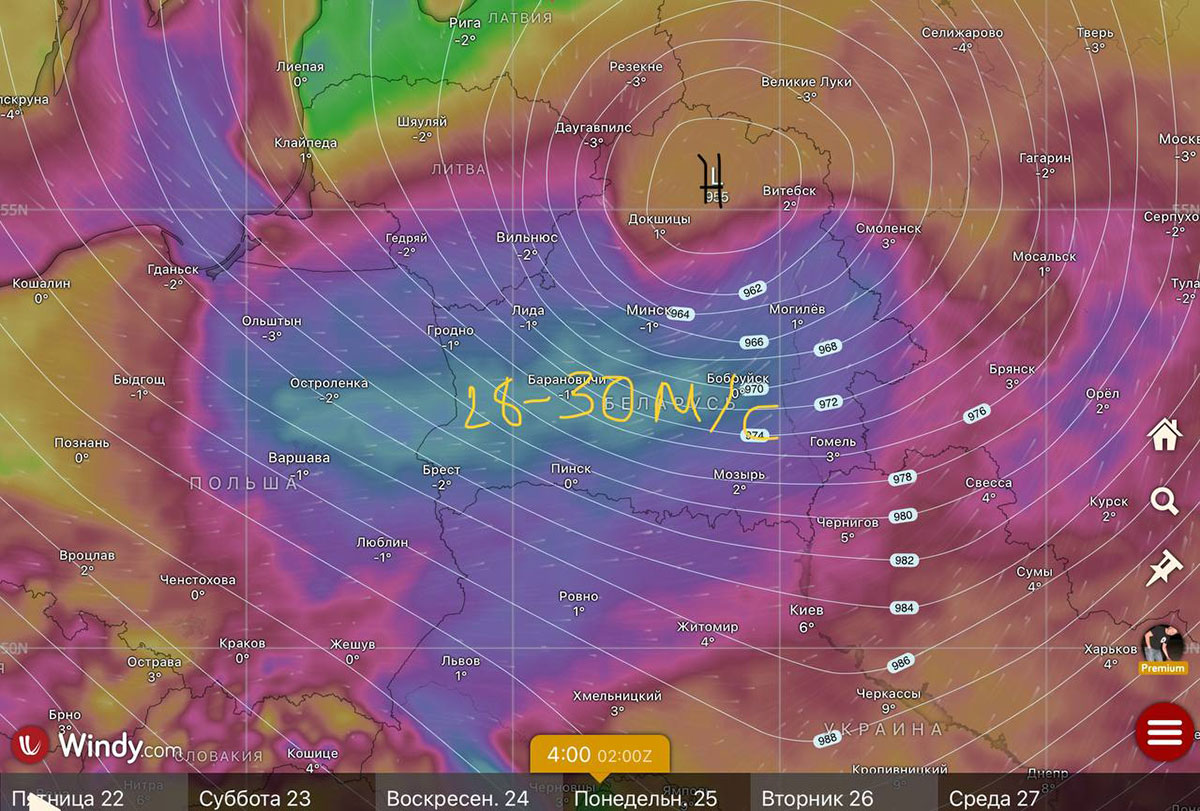Select the Клайпеда city label

point(305,142)
